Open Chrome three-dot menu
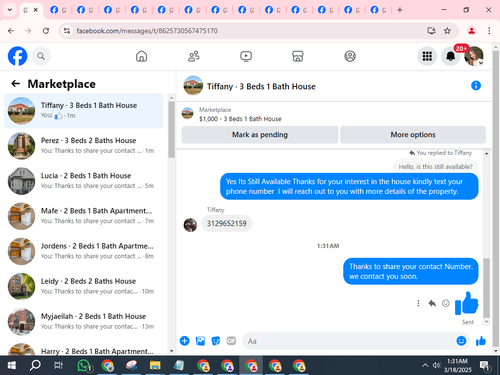The width and height of the screenshot is (500, 375). tap(489, 31)
